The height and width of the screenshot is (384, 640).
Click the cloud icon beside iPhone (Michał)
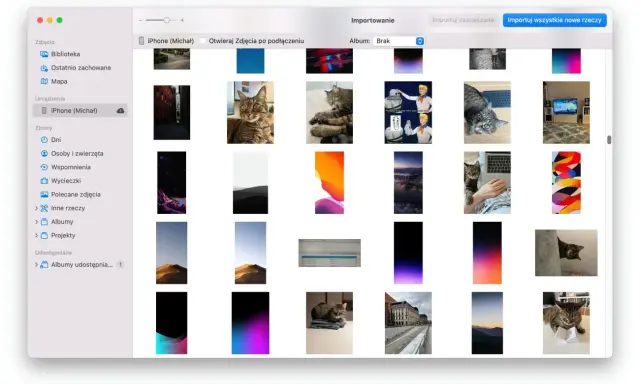[120, 111]
